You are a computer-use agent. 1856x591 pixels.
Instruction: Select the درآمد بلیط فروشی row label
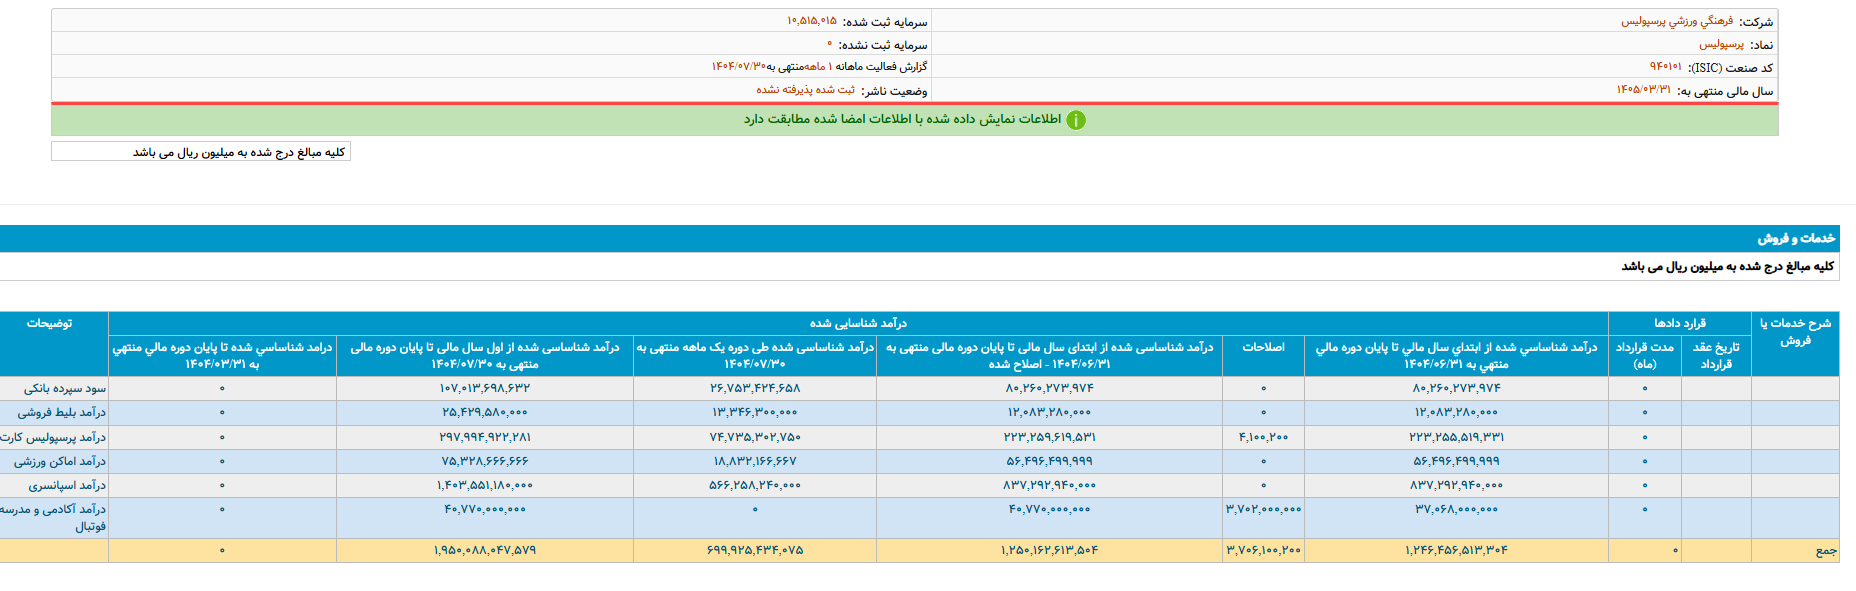(61, 412)
